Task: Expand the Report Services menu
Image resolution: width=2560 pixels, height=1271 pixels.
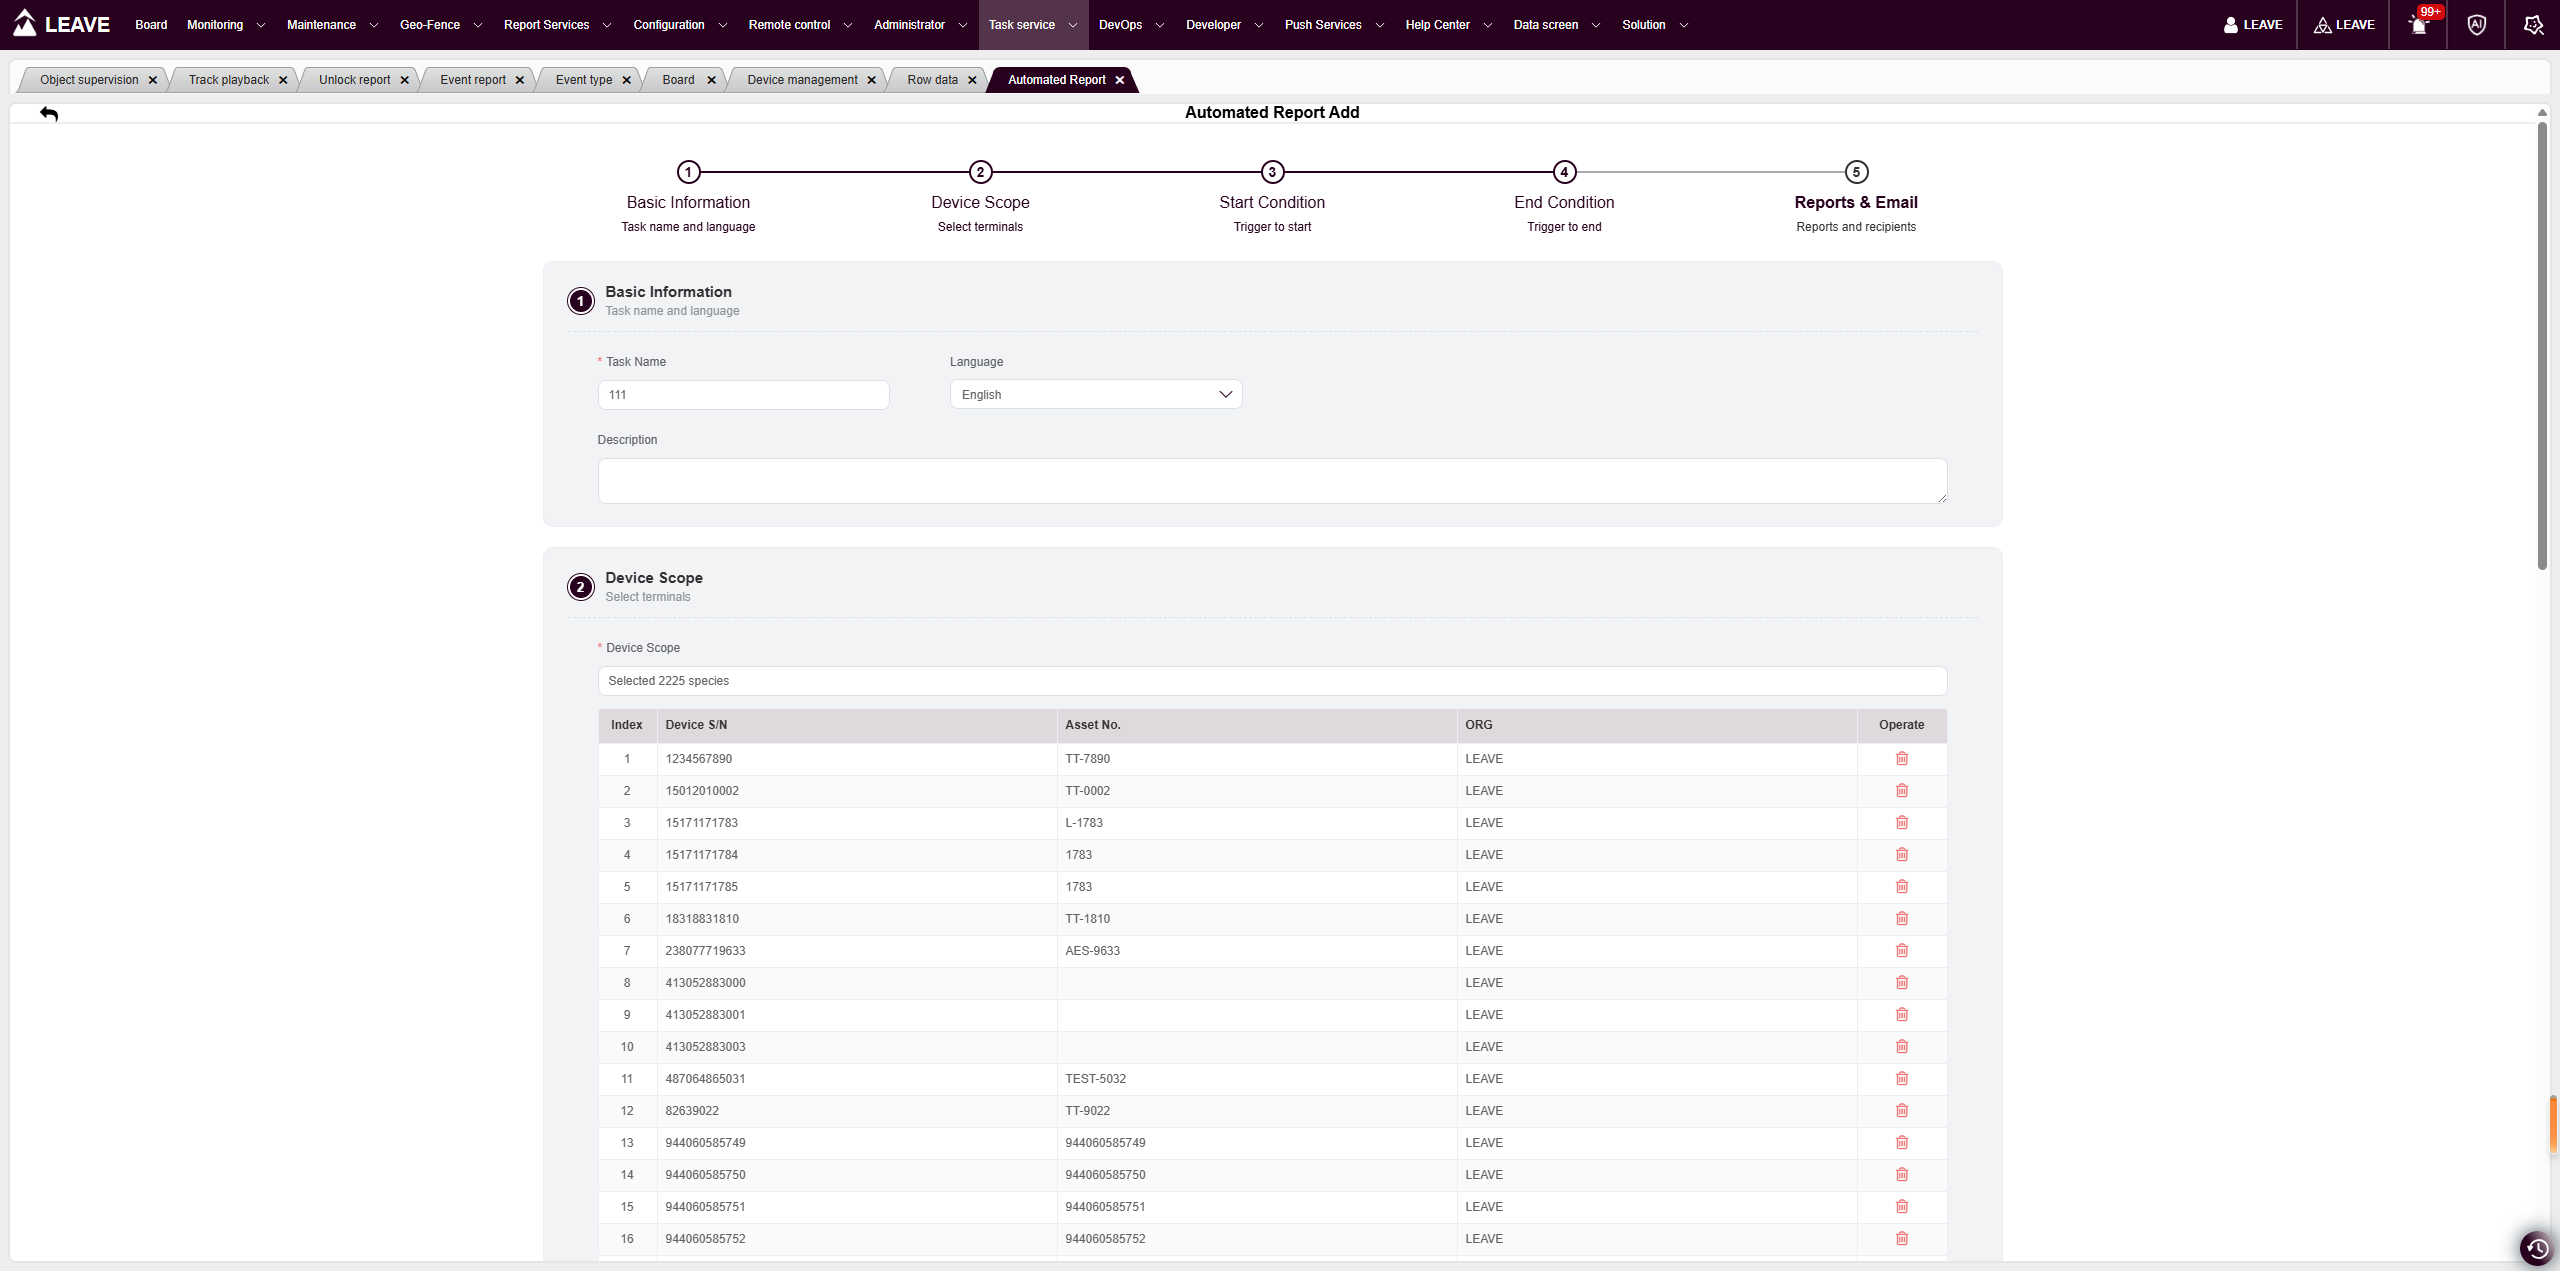Action: (x=557, y=25)
